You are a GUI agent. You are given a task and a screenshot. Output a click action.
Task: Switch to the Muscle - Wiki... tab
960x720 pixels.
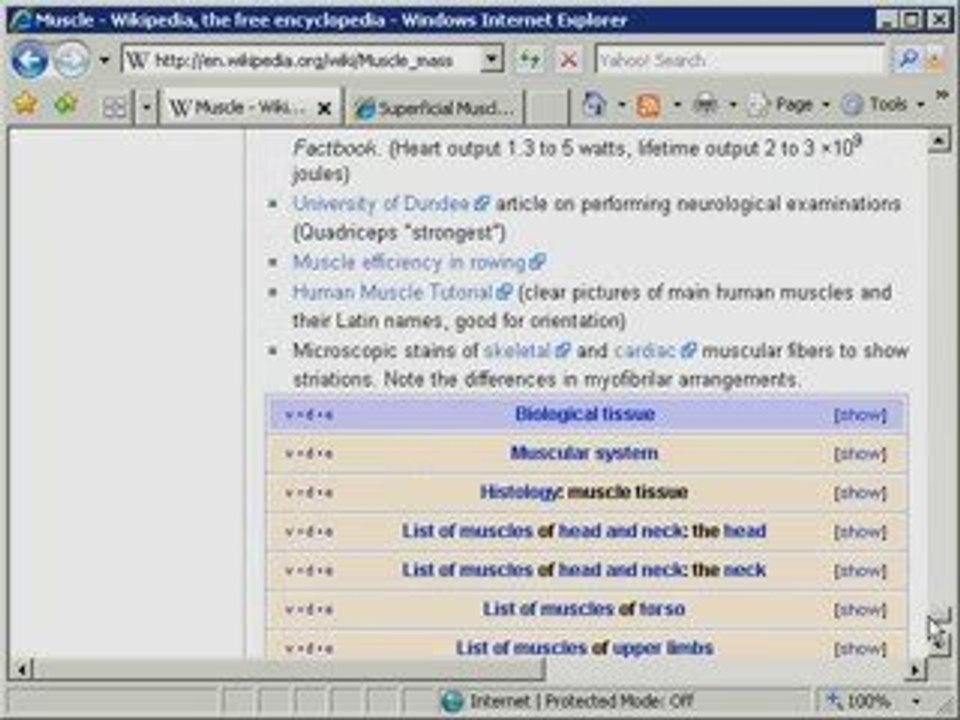click(x=239, y=108)
